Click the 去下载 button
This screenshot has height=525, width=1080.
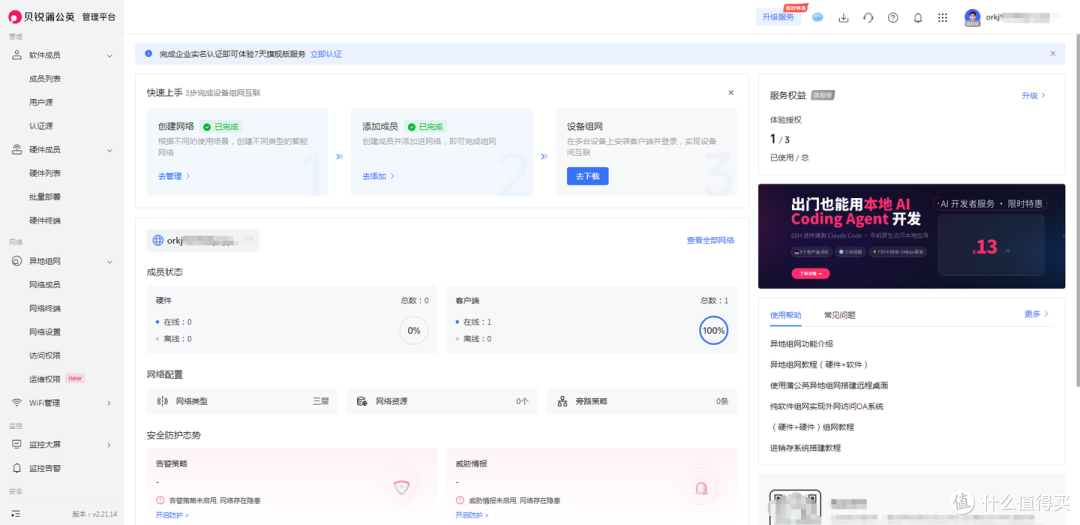(x=588, y=176)
